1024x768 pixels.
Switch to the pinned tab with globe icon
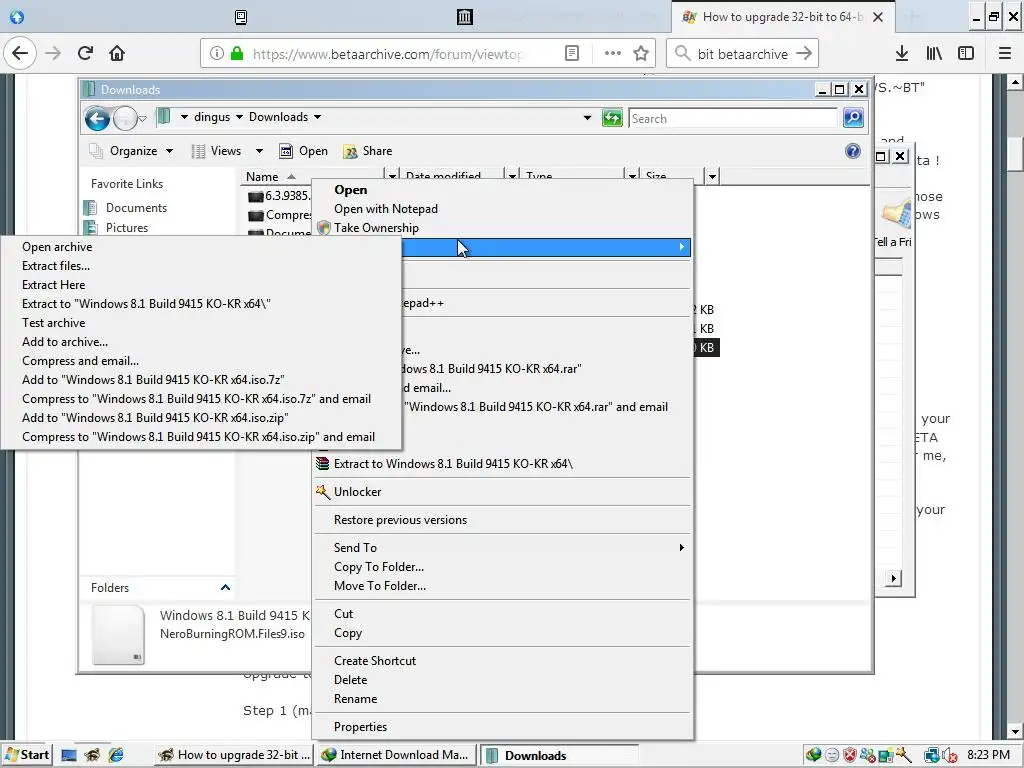17,17
